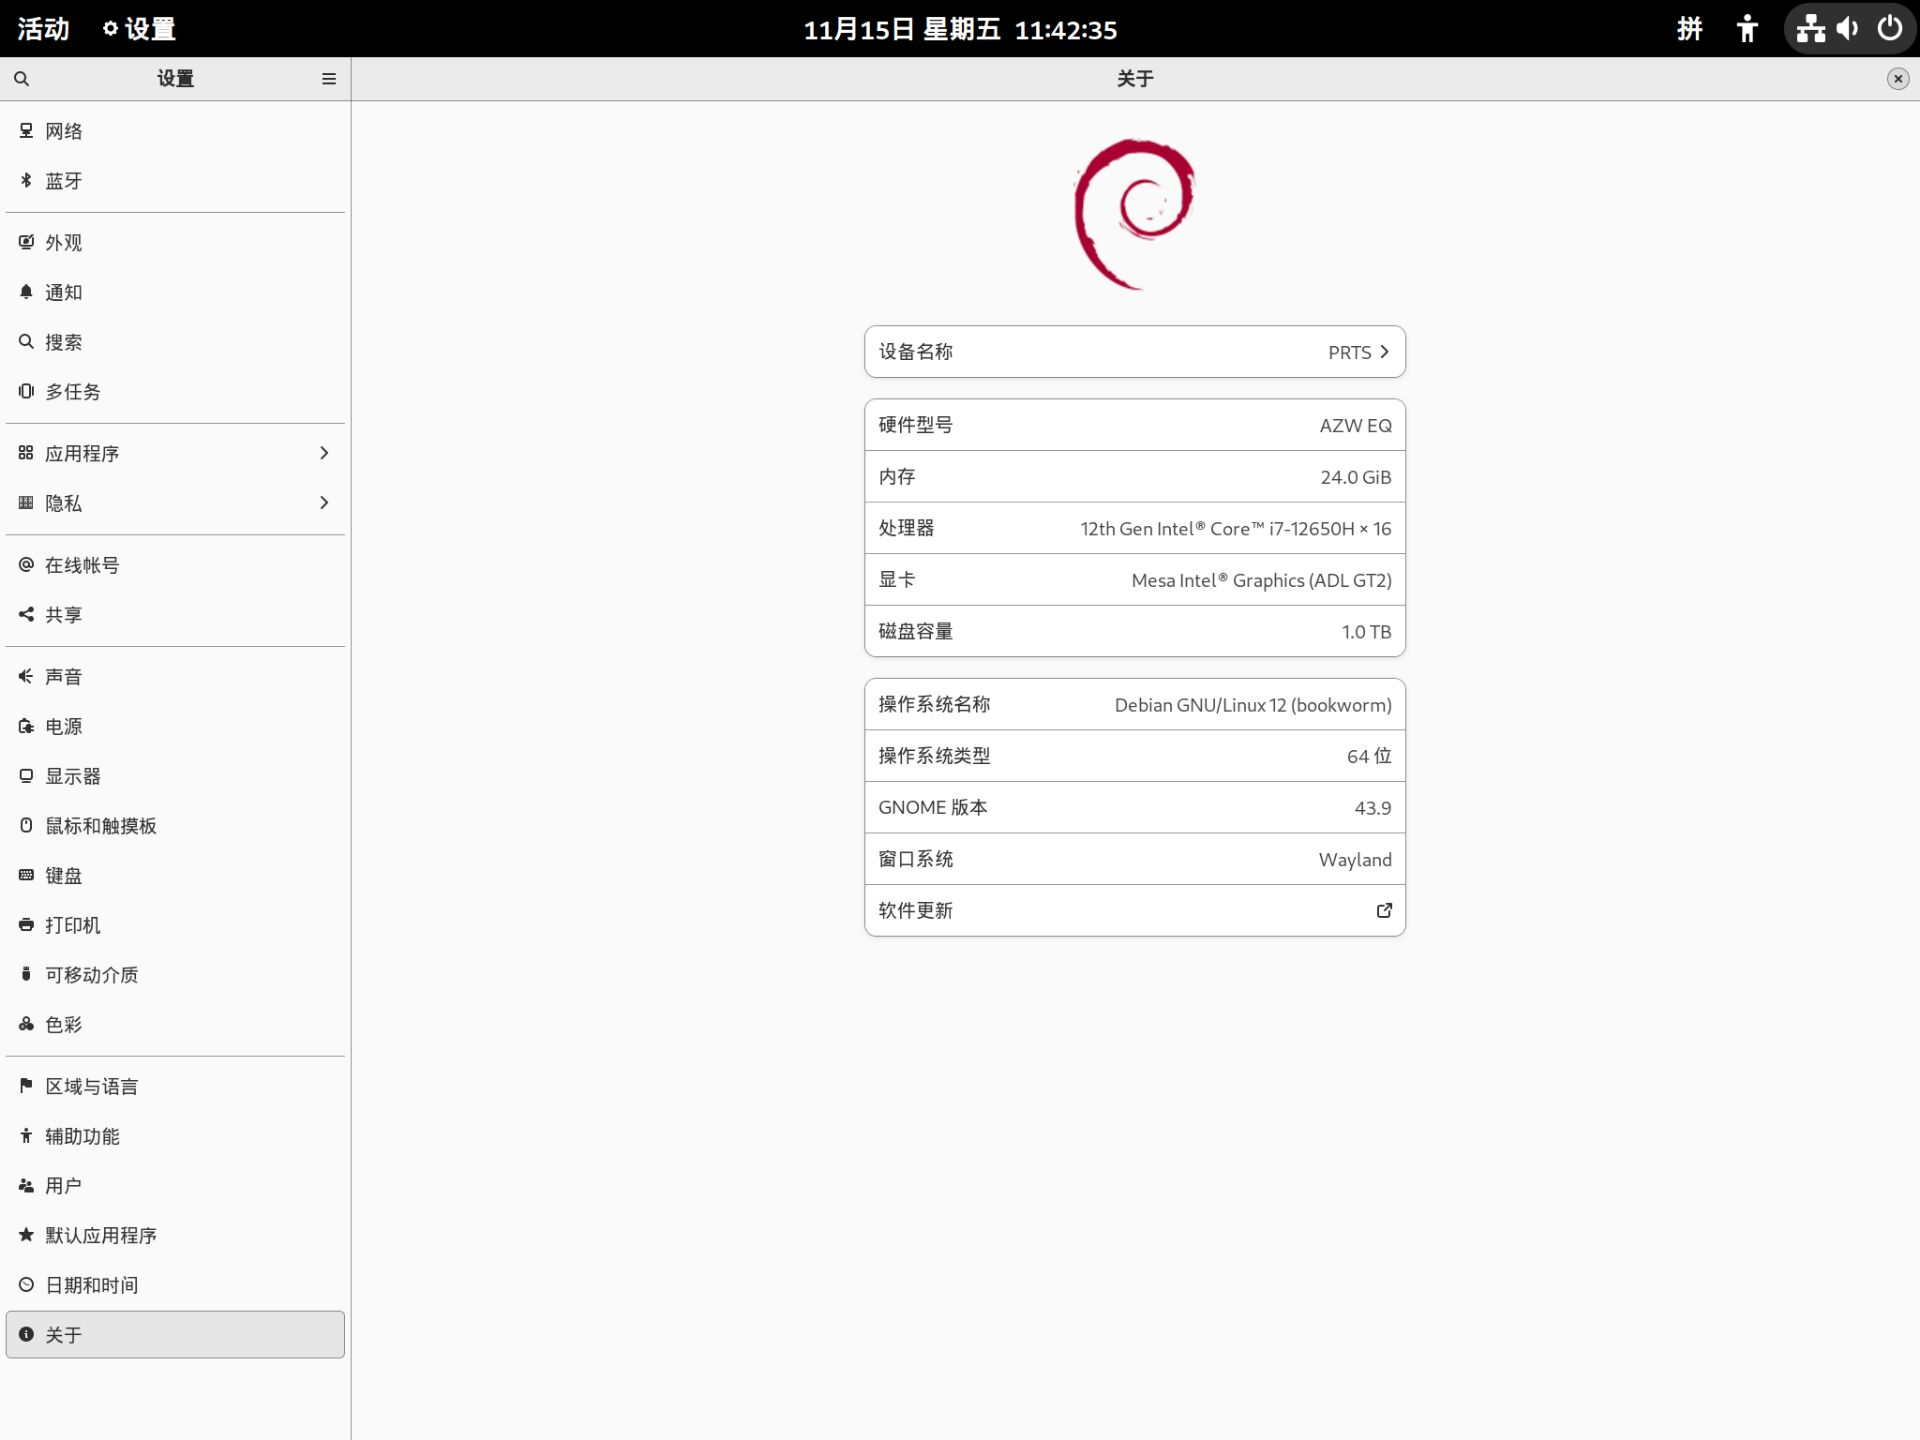Click the color icon beside 色彩
This screenshot has height=1440, width=1920.
click(26, 1024)
